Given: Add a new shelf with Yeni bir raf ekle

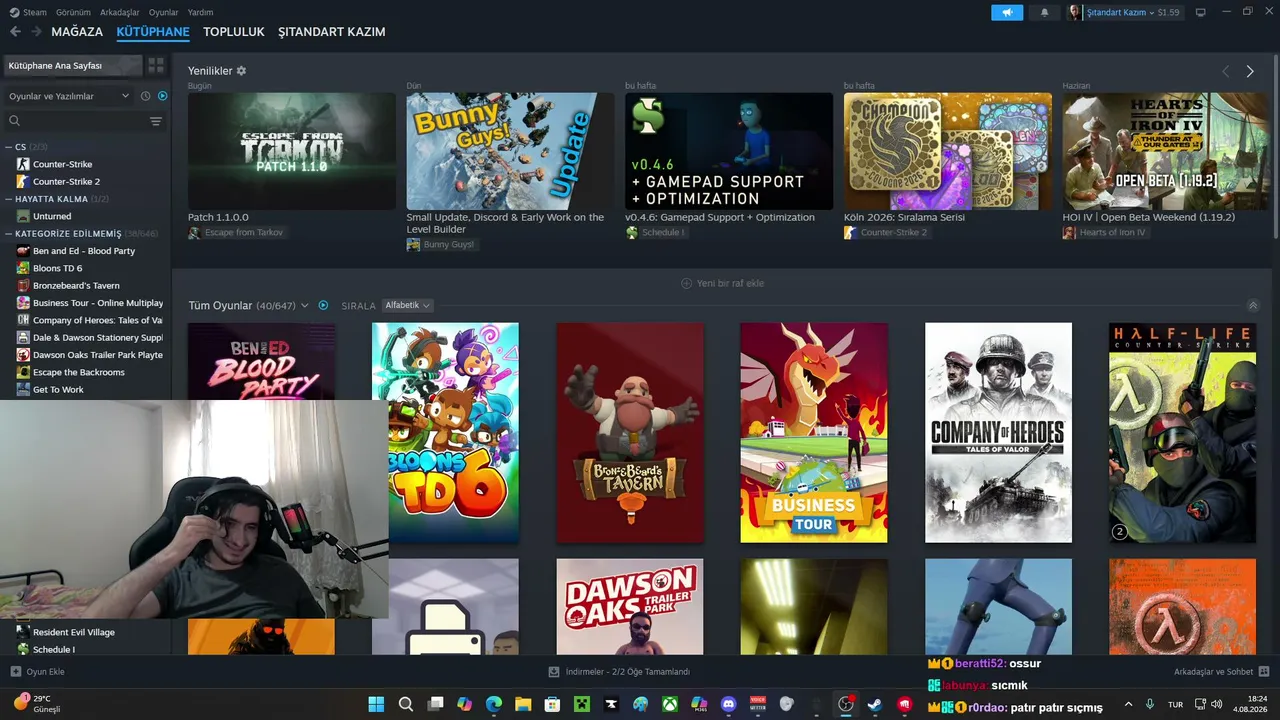Looking at the screenshot, I should [x=722, y=283].
